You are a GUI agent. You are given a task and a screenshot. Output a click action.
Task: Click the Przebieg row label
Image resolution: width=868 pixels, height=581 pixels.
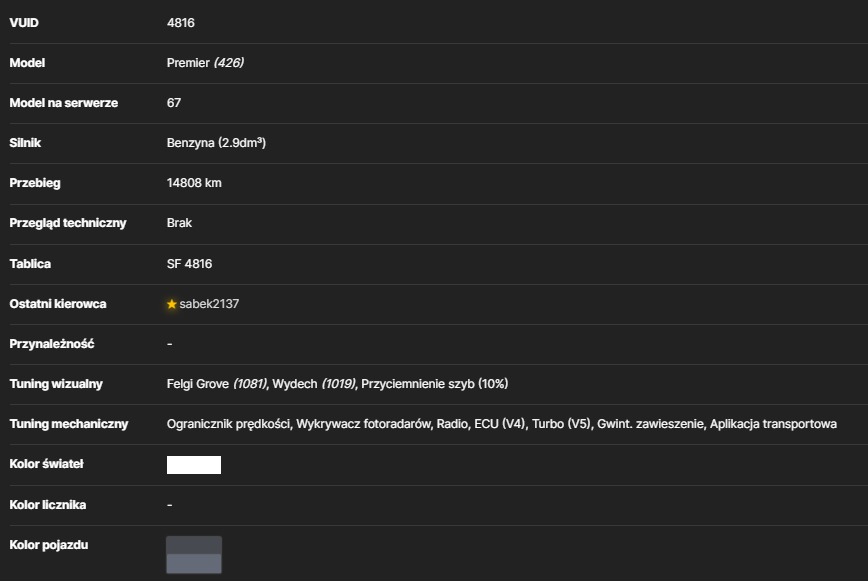35,183
